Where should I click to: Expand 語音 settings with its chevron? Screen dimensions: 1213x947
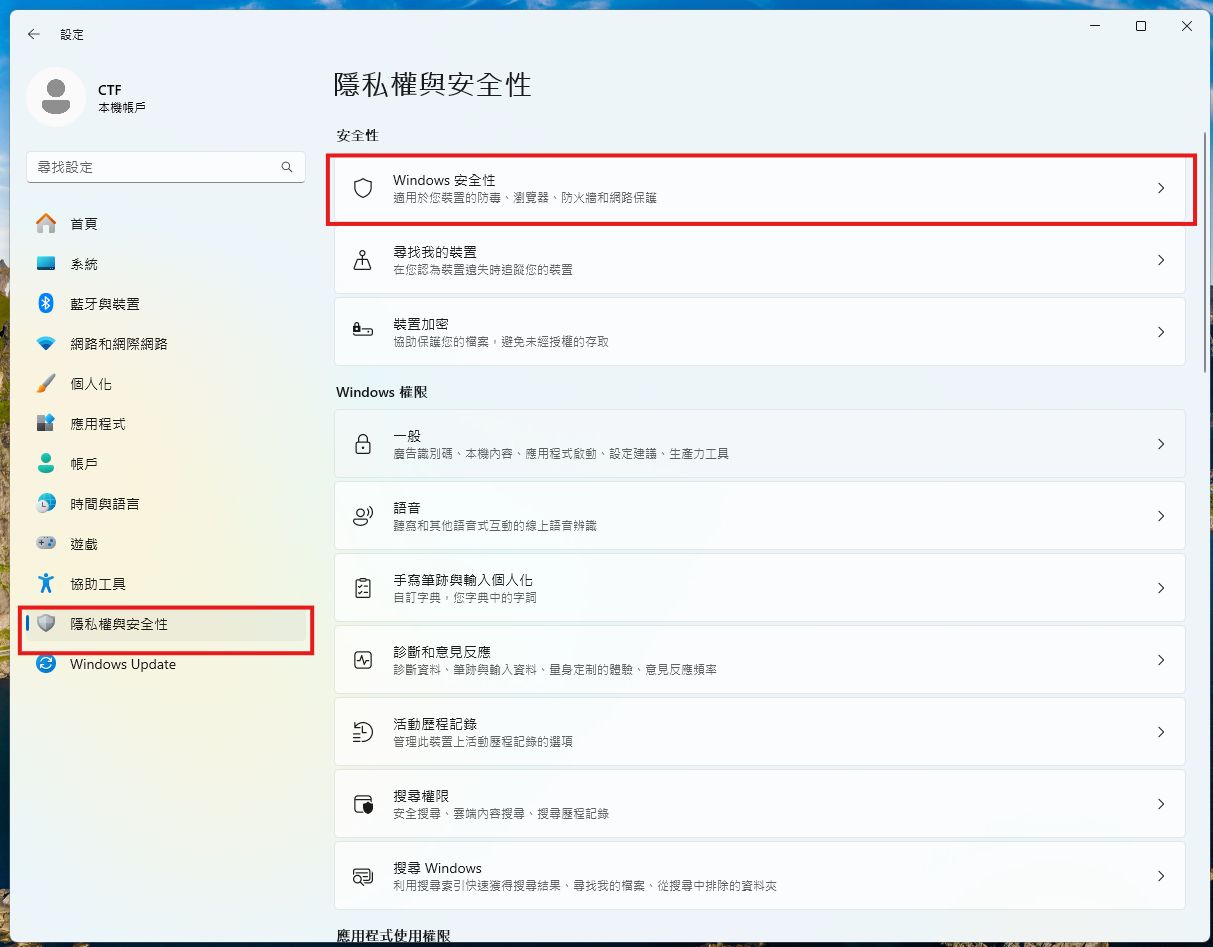1161,515
